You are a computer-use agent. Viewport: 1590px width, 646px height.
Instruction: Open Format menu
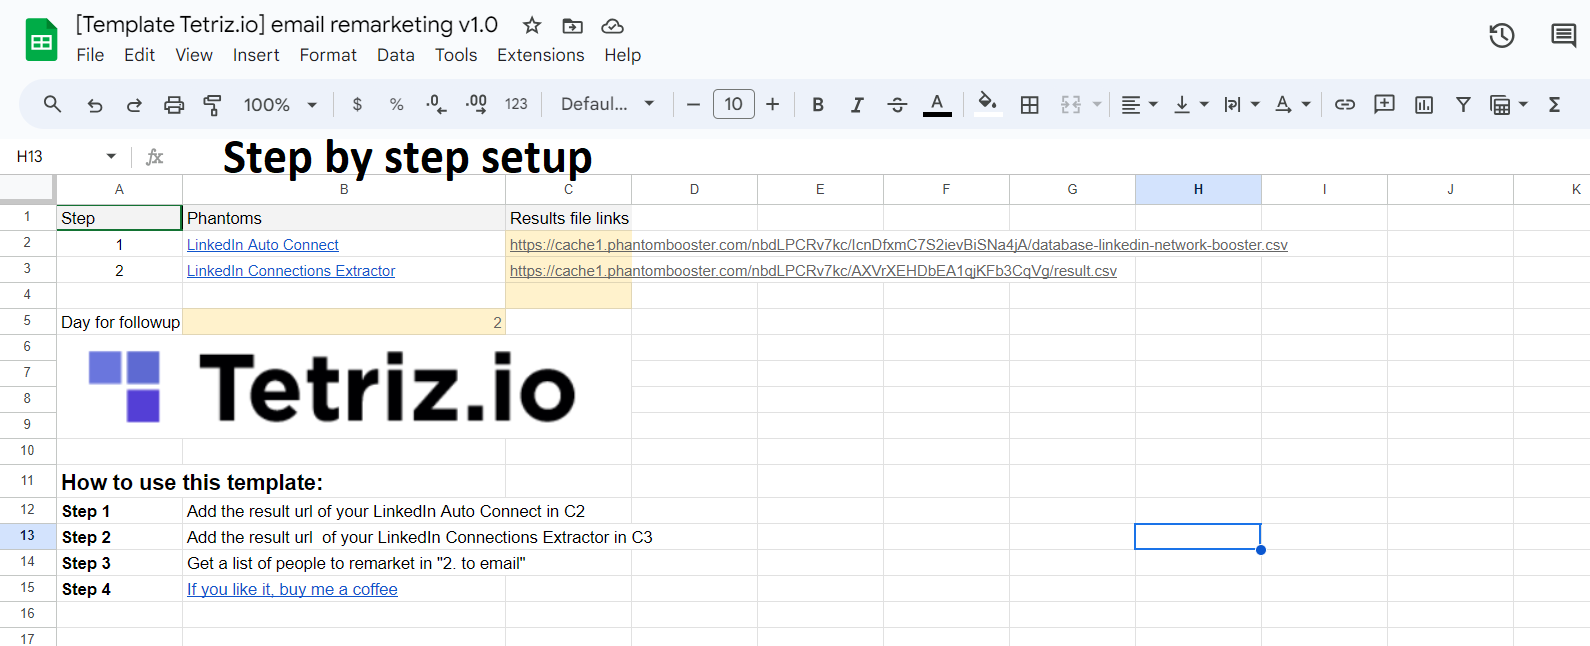(328, 55)
